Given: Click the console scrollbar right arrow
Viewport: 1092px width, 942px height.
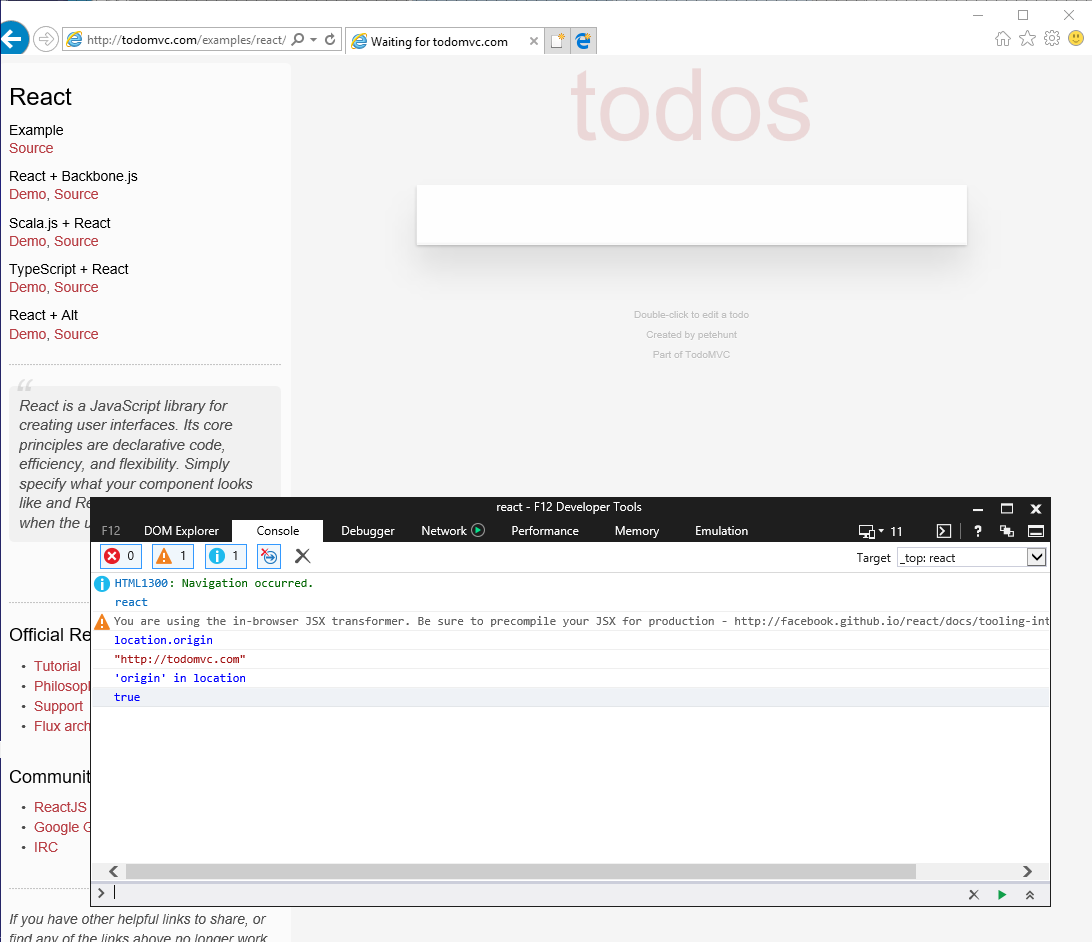Looking at the screenshot, I should point(1027,872).
